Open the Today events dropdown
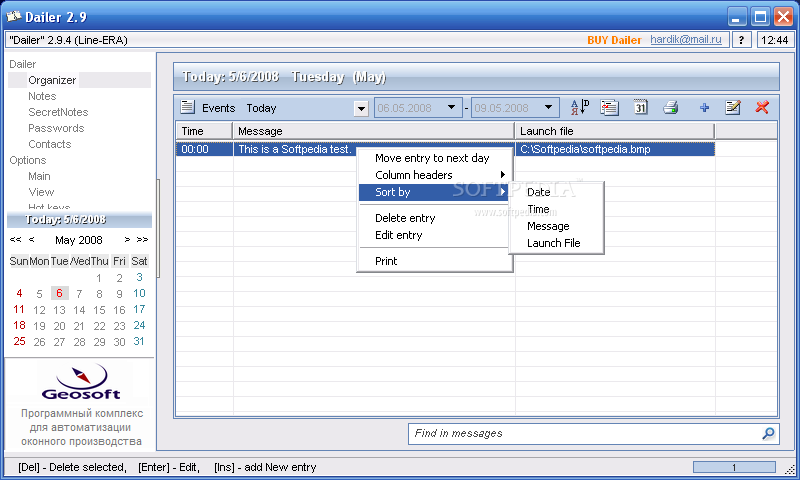This screenshot has width=800, height=480. click(x=361, y=108)
